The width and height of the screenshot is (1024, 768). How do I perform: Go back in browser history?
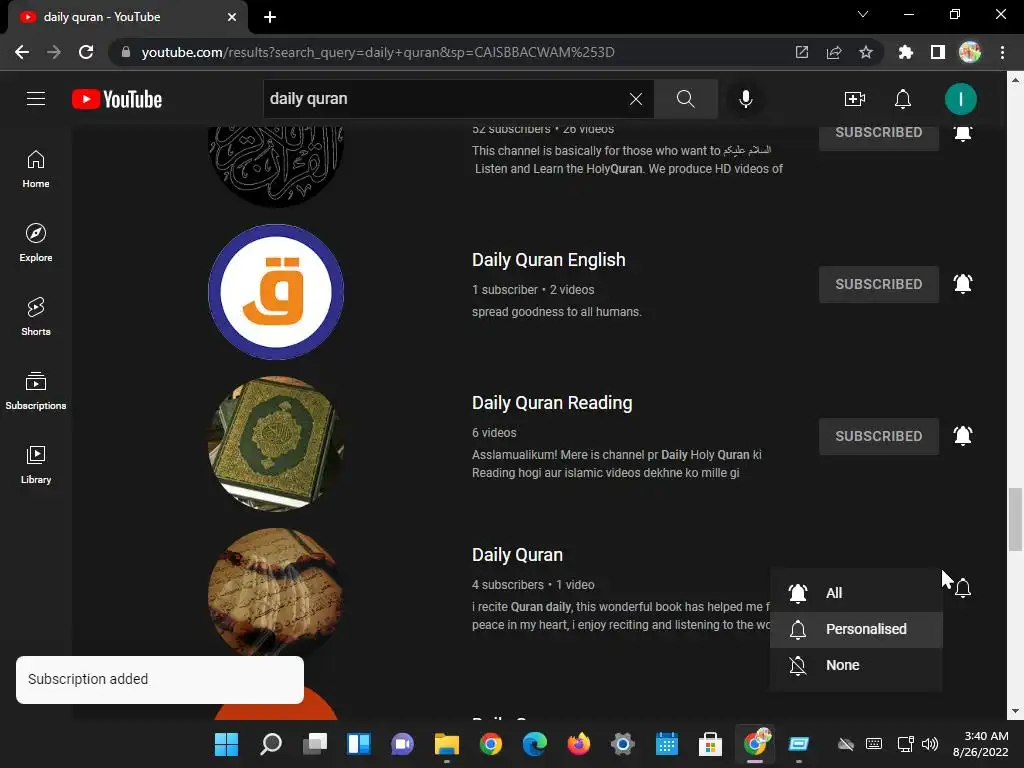pos(22,52)
